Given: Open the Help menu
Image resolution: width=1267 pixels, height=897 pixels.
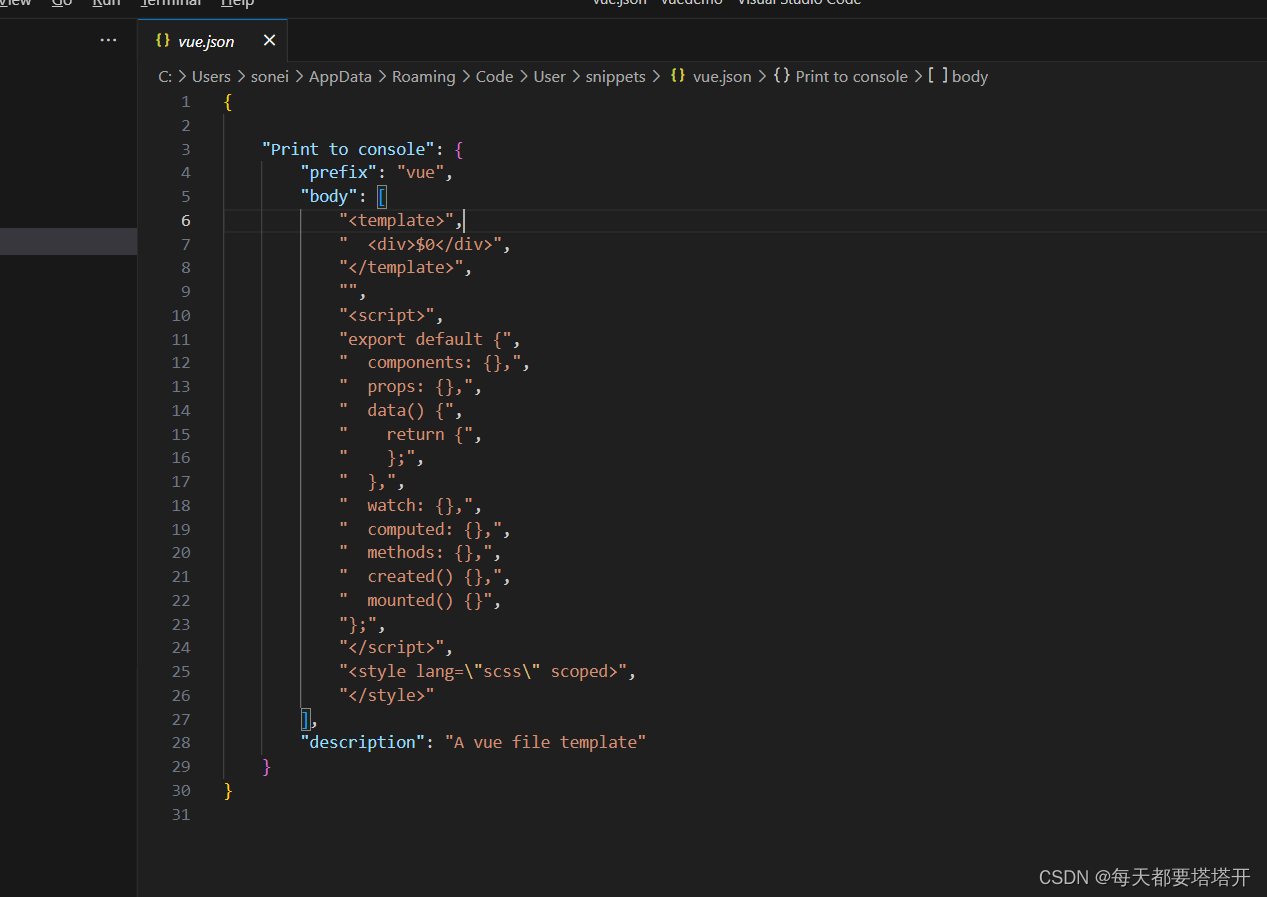Looking at the screenshot, I should 237,3.
